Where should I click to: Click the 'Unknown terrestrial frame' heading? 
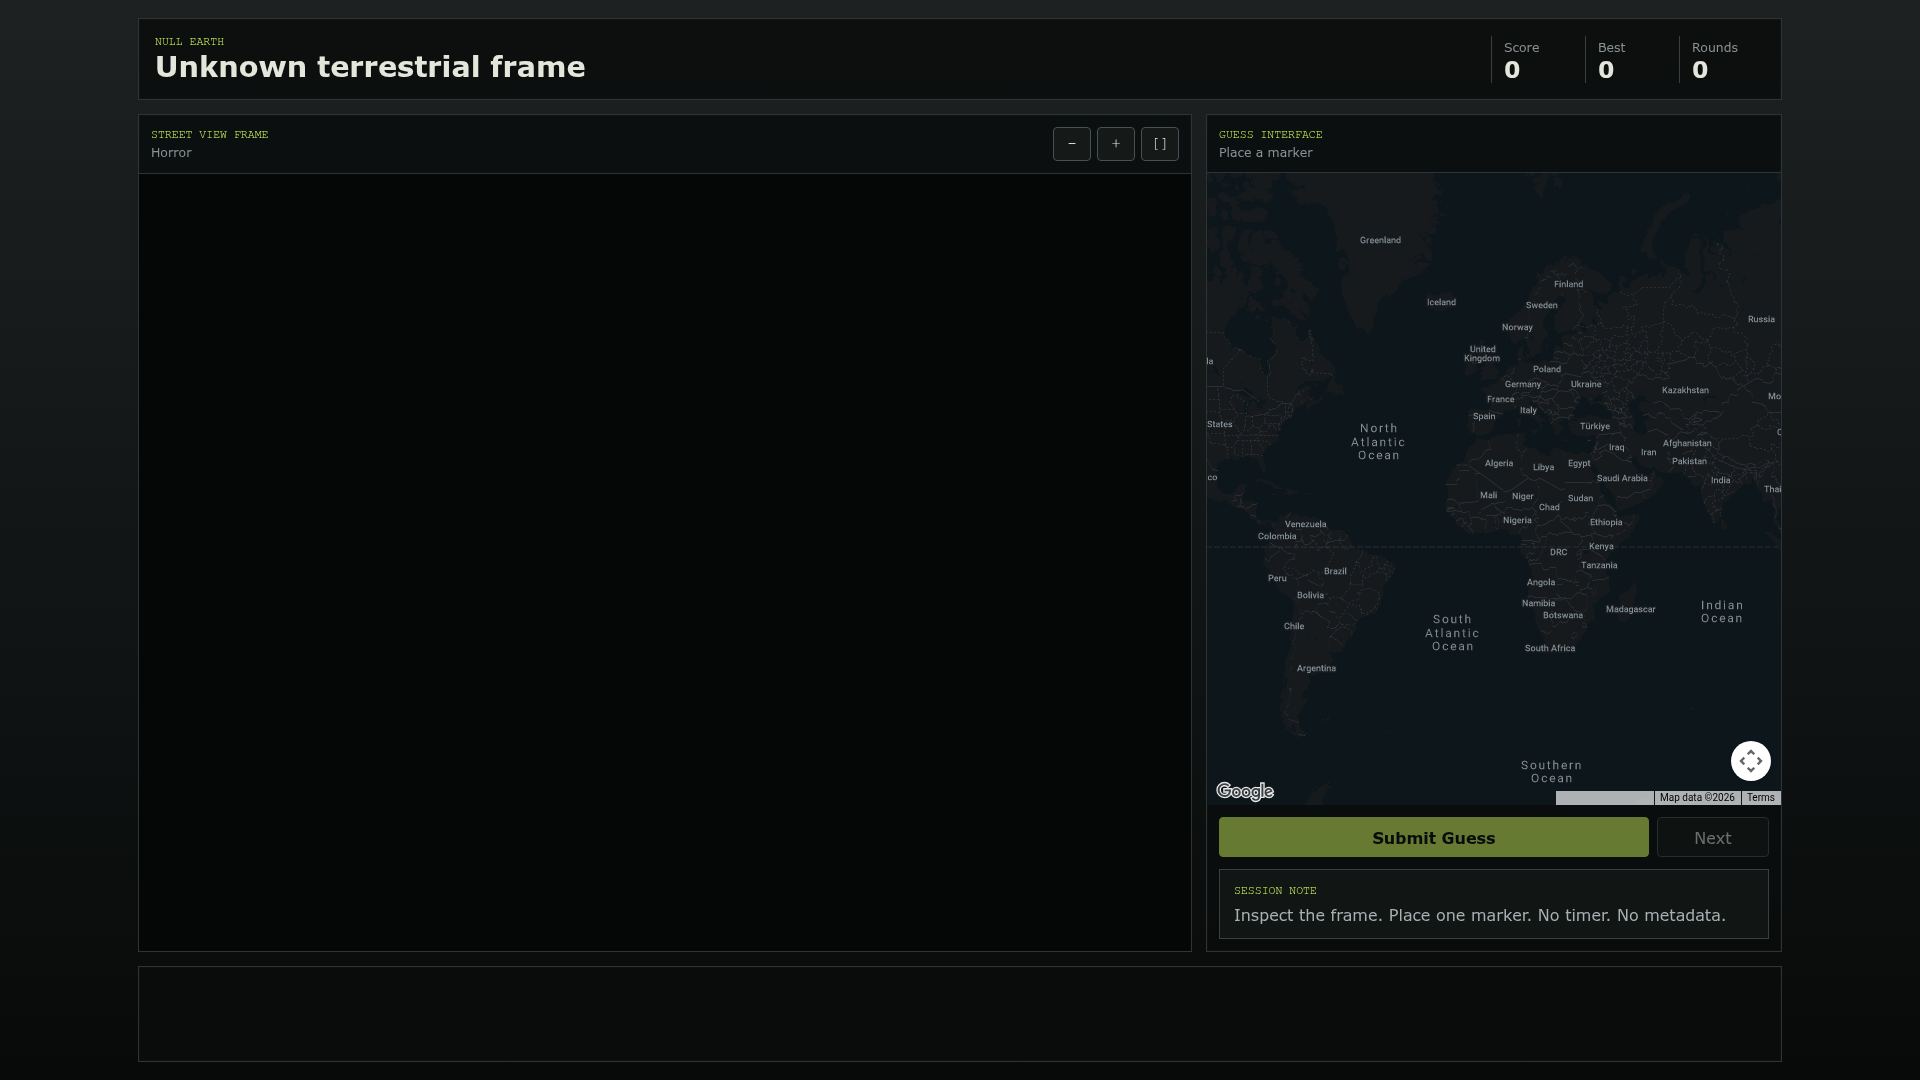click(x=370, y=67)
